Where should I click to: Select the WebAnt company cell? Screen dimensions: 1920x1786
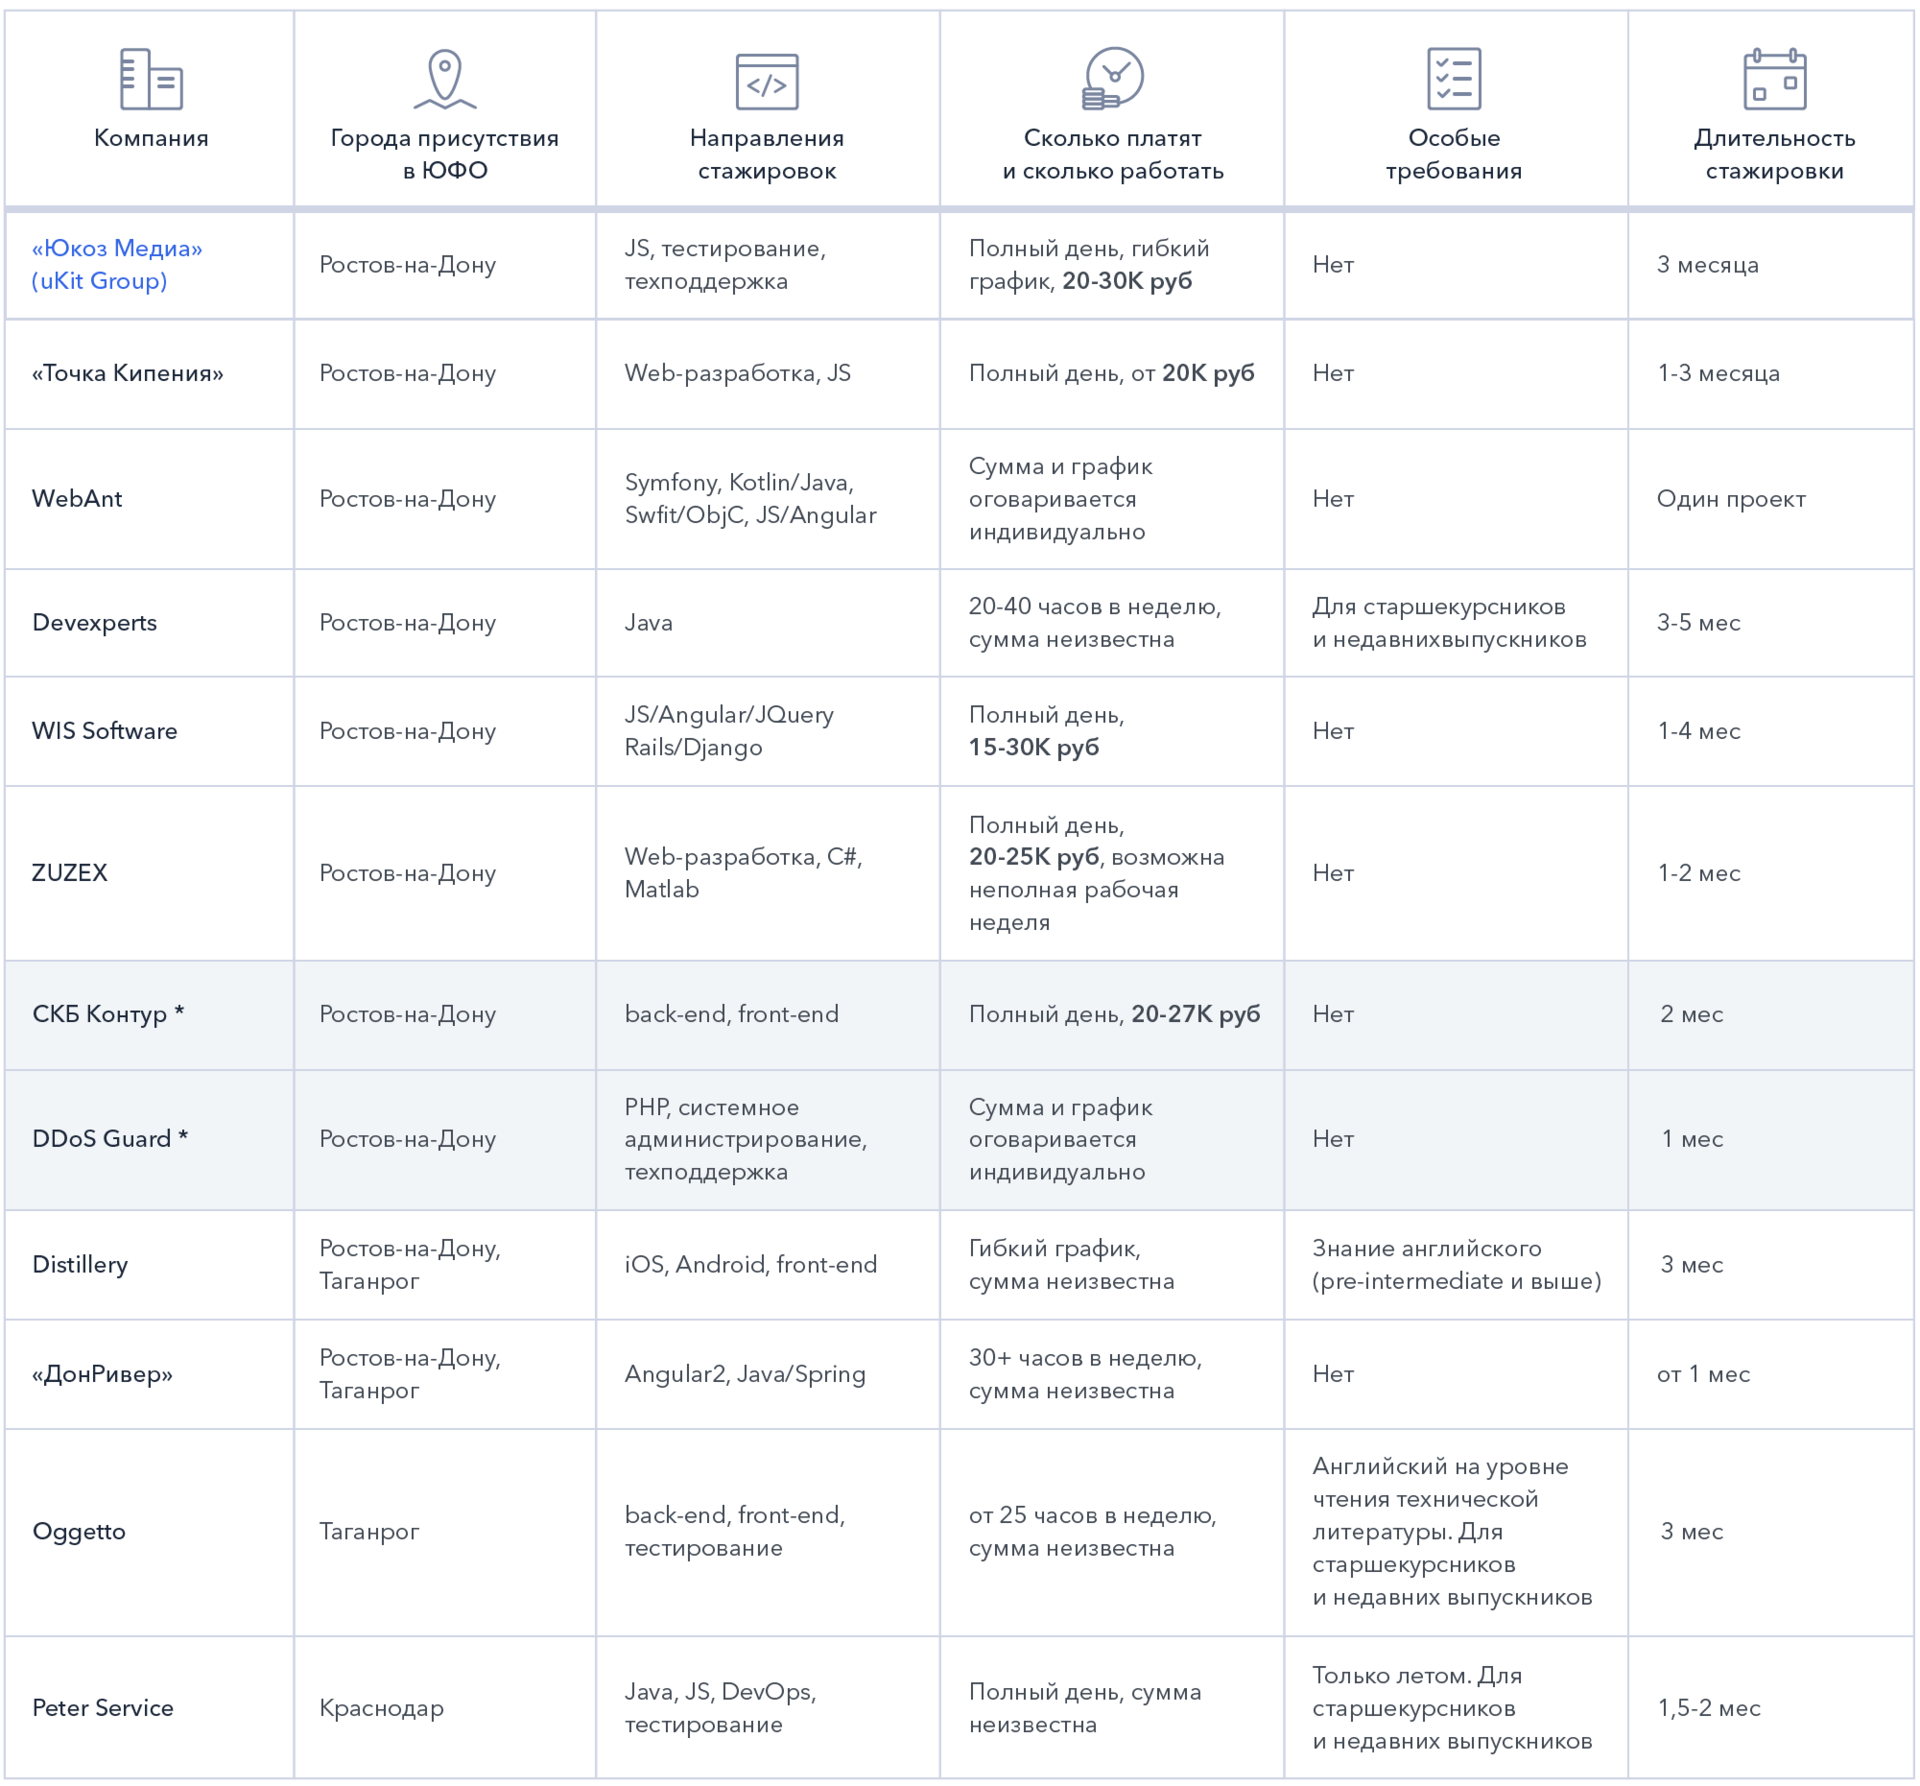coord(77,498)
